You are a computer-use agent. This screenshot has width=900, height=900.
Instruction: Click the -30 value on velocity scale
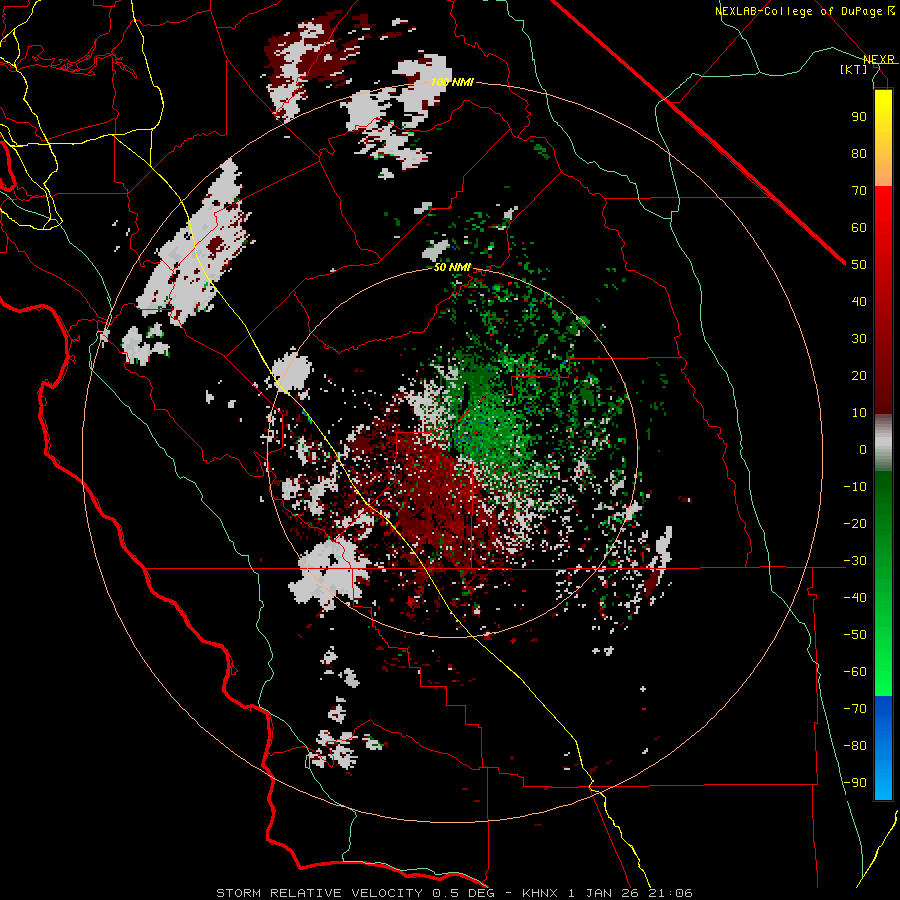855,561
